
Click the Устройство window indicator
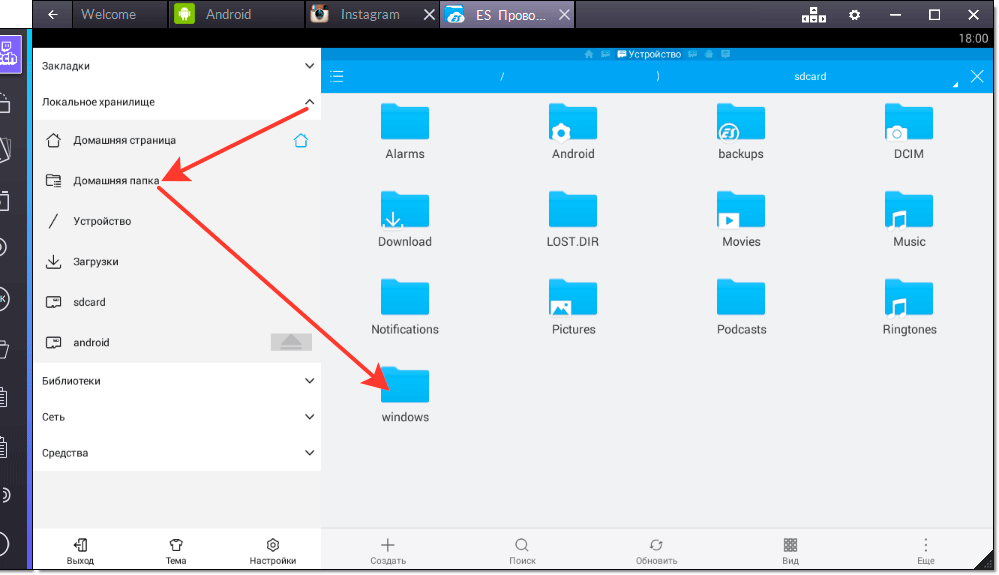(649, 54)
